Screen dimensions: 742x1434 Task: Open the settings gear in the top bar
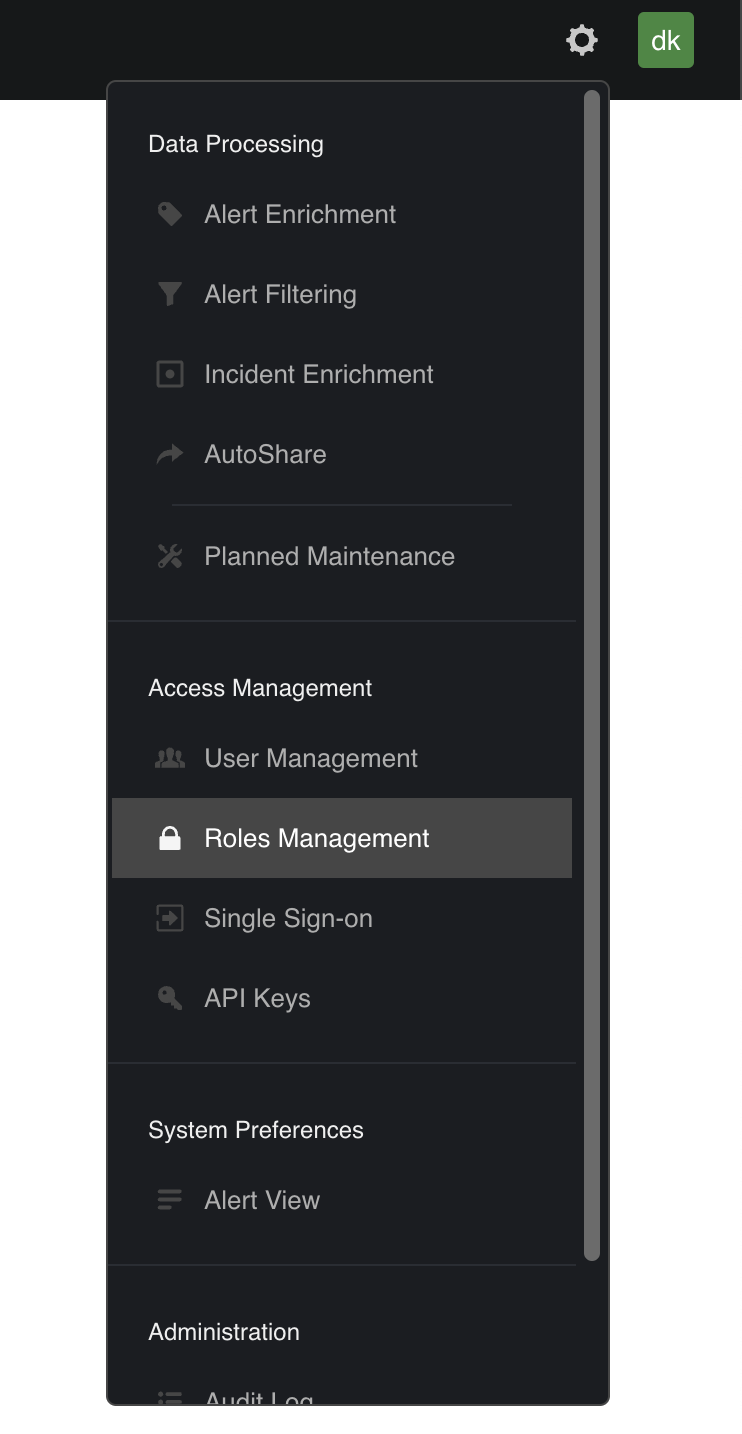(x=582, y=40)
